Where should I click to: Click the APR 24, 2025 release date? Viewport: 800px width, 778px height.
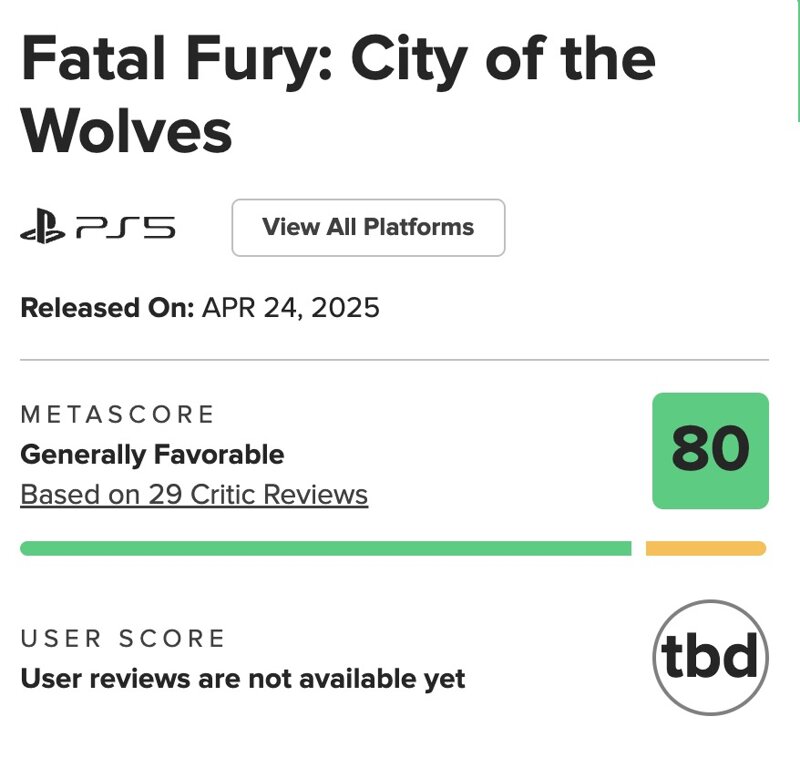pos(291,308)
